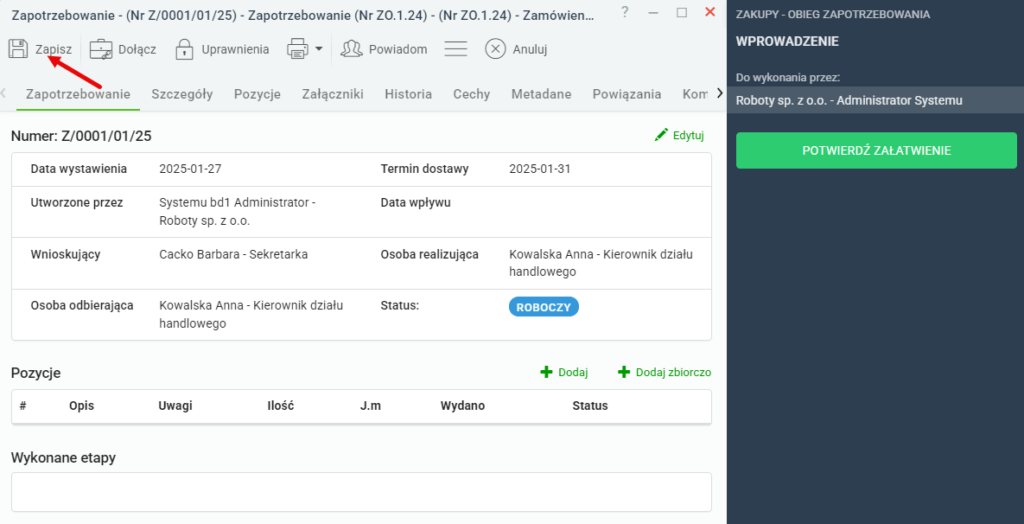Click the # column header

click(23, 406)
